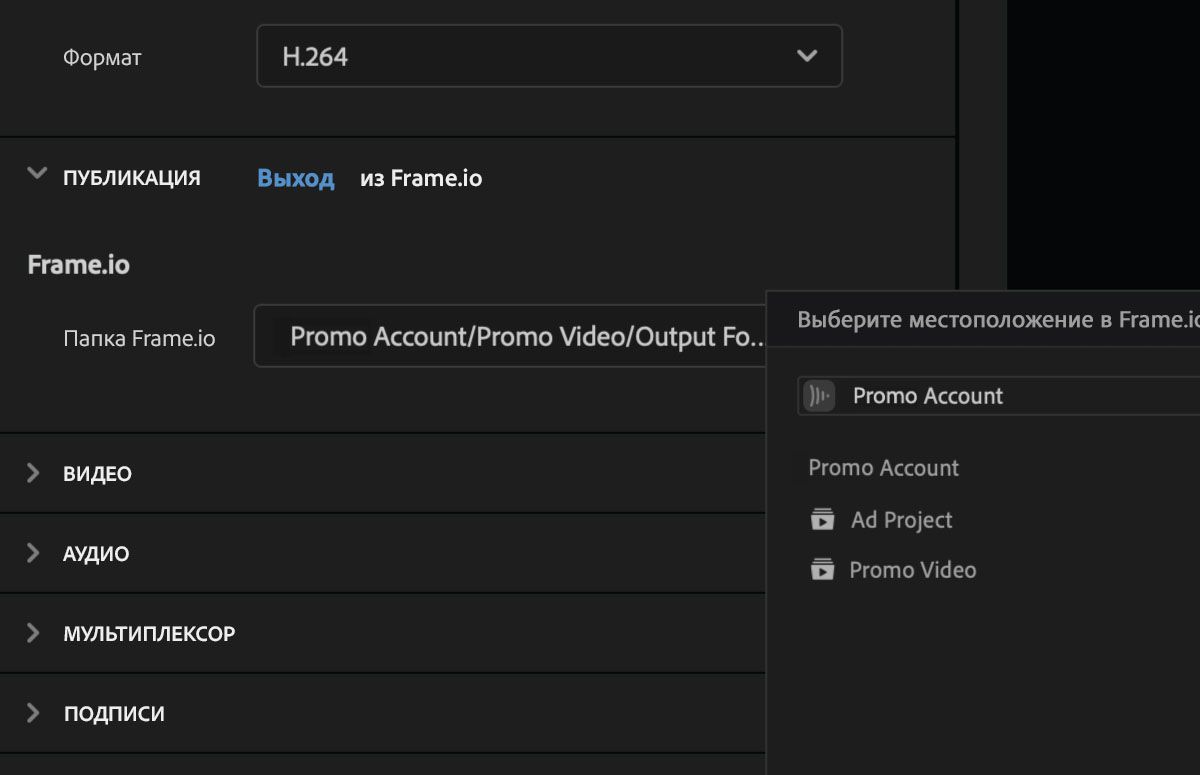Click the МУЛЬТИПЛЕКСОР section label

click(149, 634)
